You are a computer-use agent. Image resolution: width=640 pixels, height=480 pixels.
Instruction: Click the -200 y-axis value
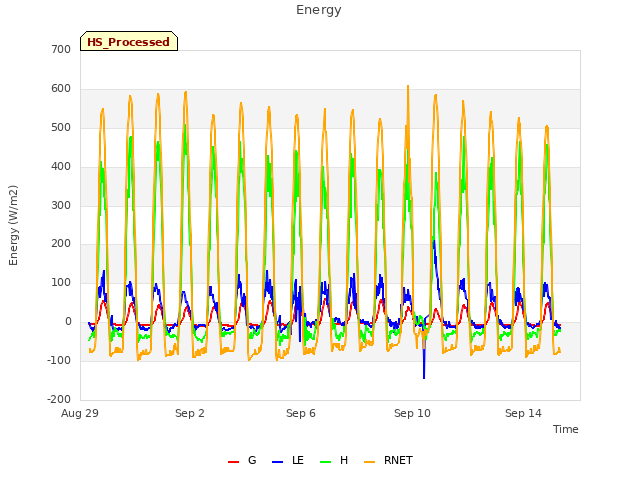click(59, 399)
